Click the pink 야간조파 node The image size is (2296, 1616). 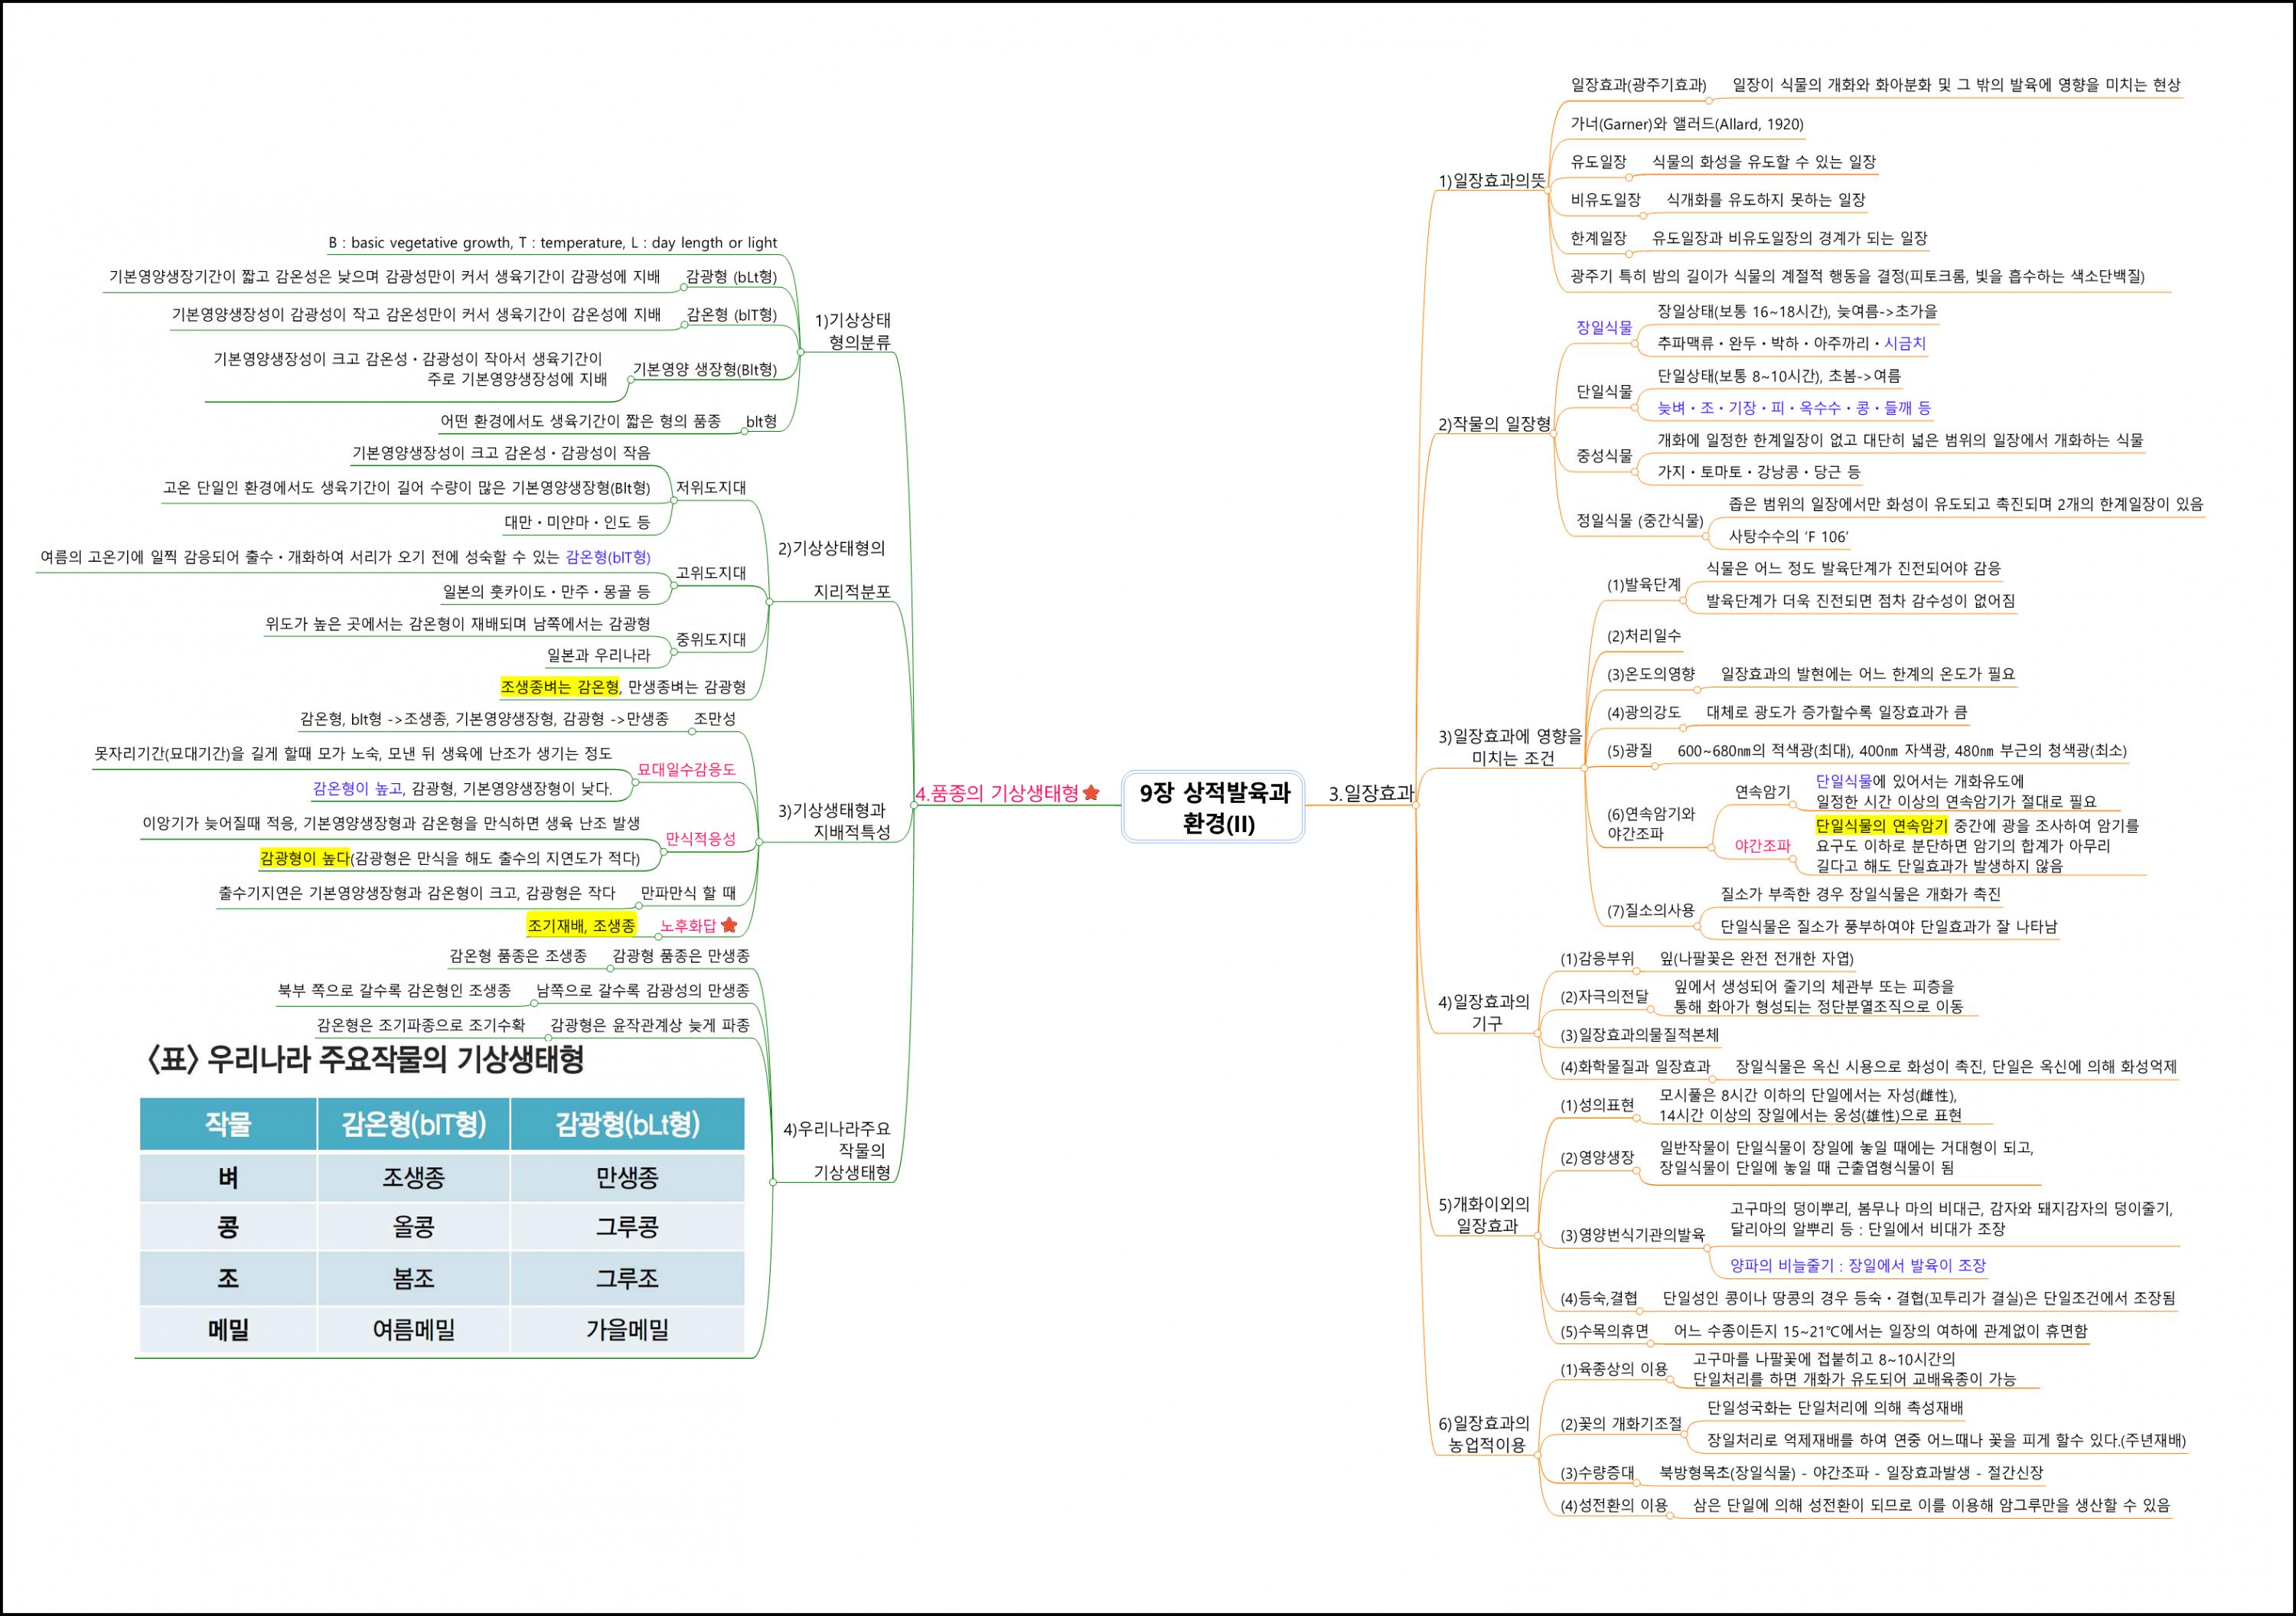[1762, 845]
